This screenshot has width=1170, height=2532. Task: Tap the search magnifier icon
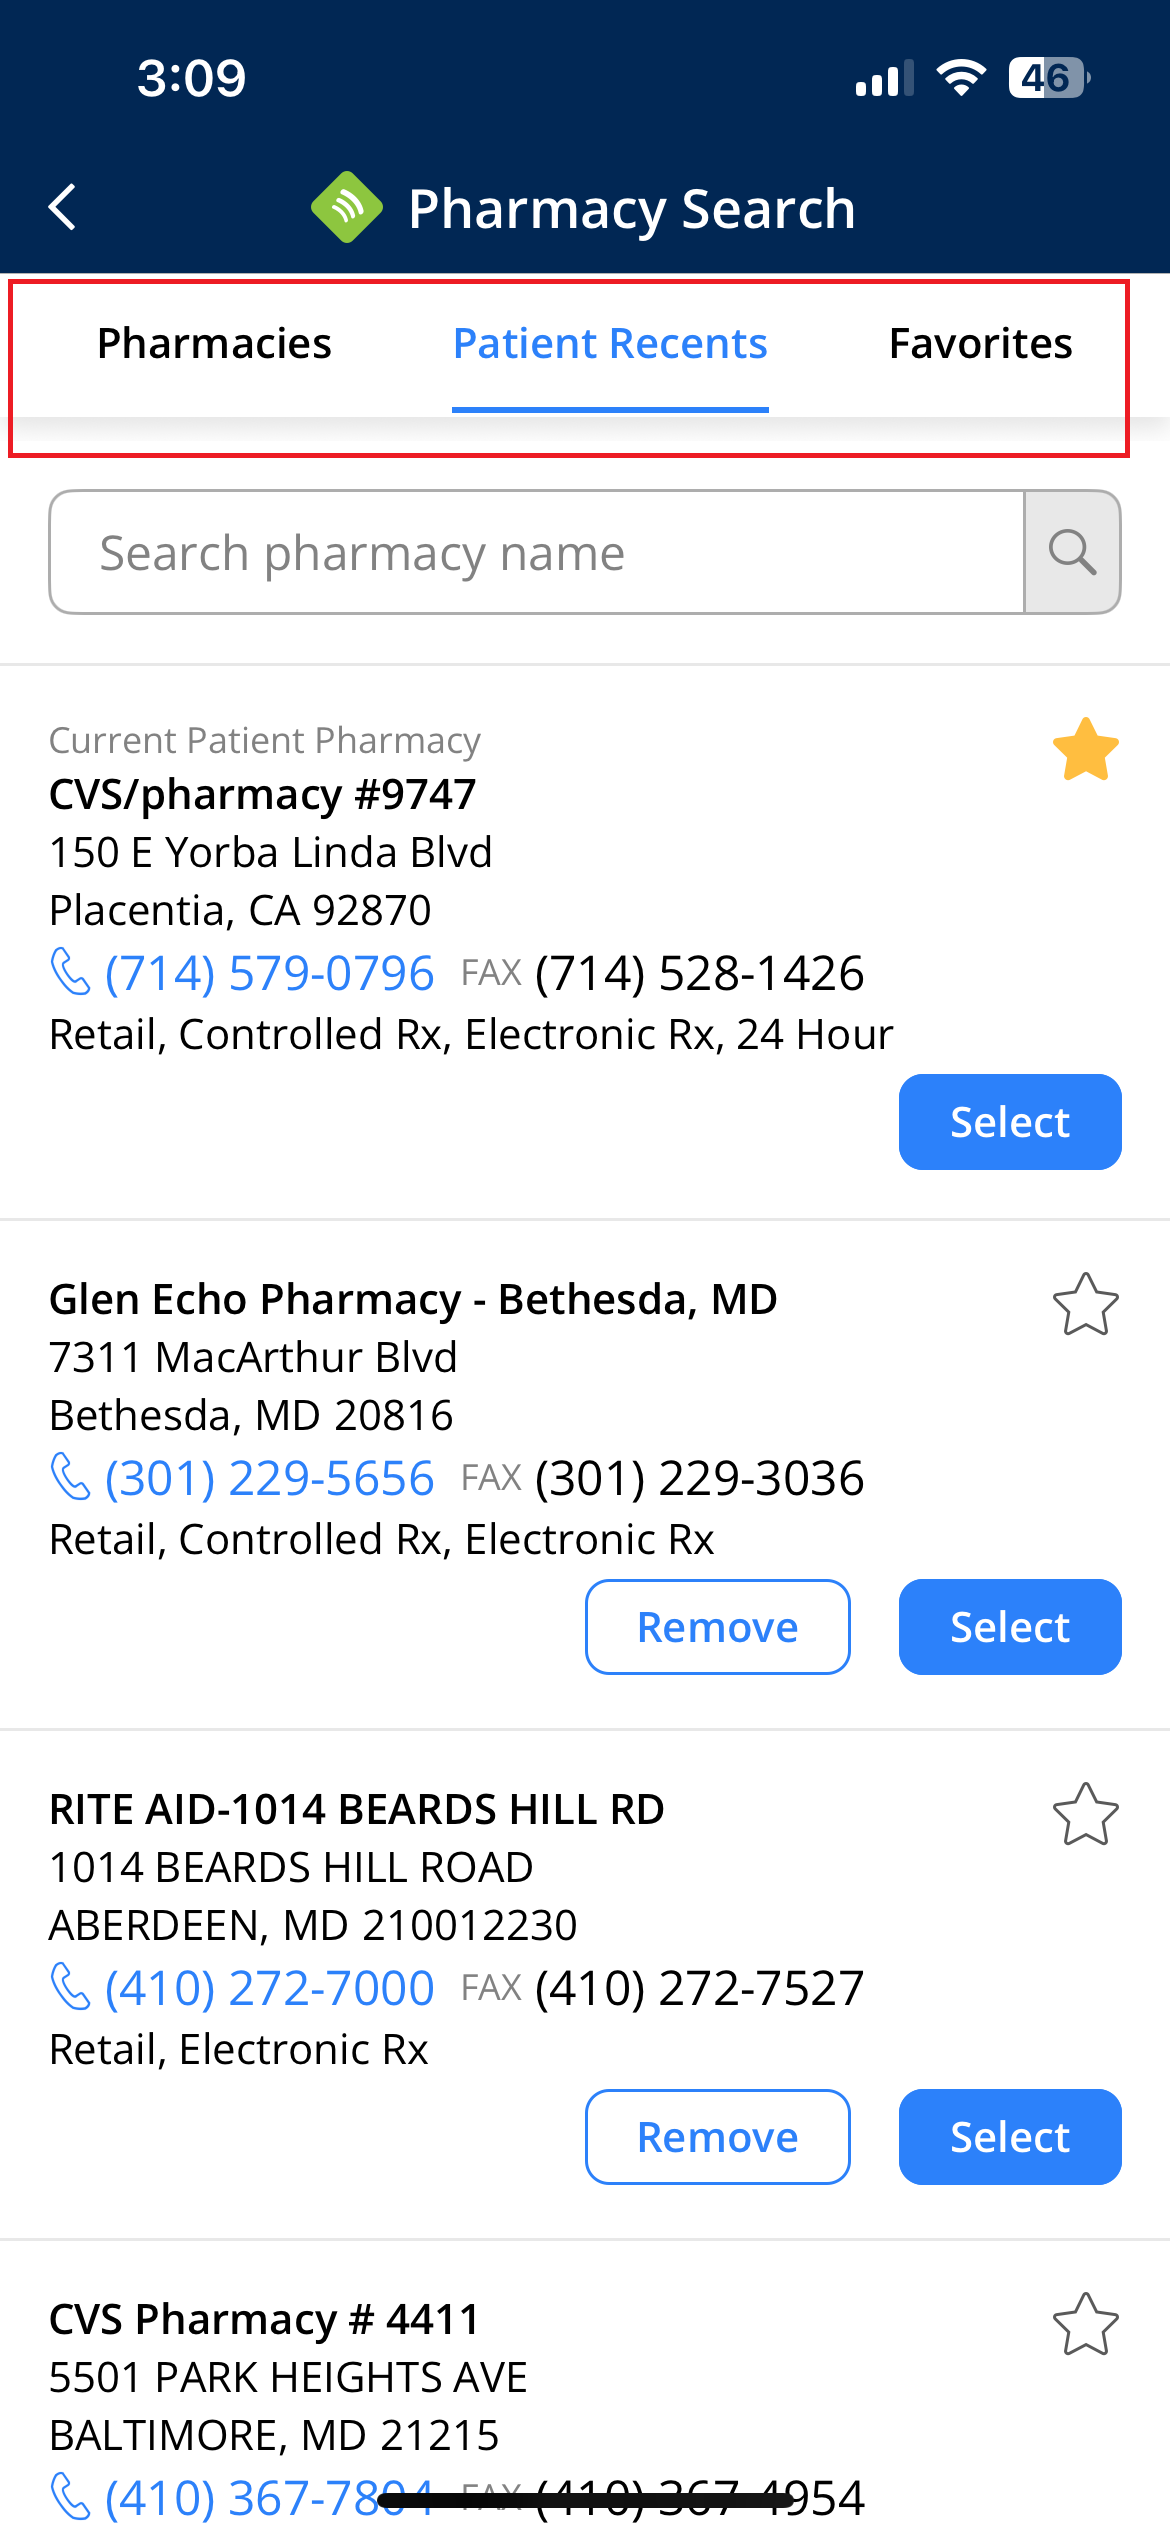(x=1072, y=552)
